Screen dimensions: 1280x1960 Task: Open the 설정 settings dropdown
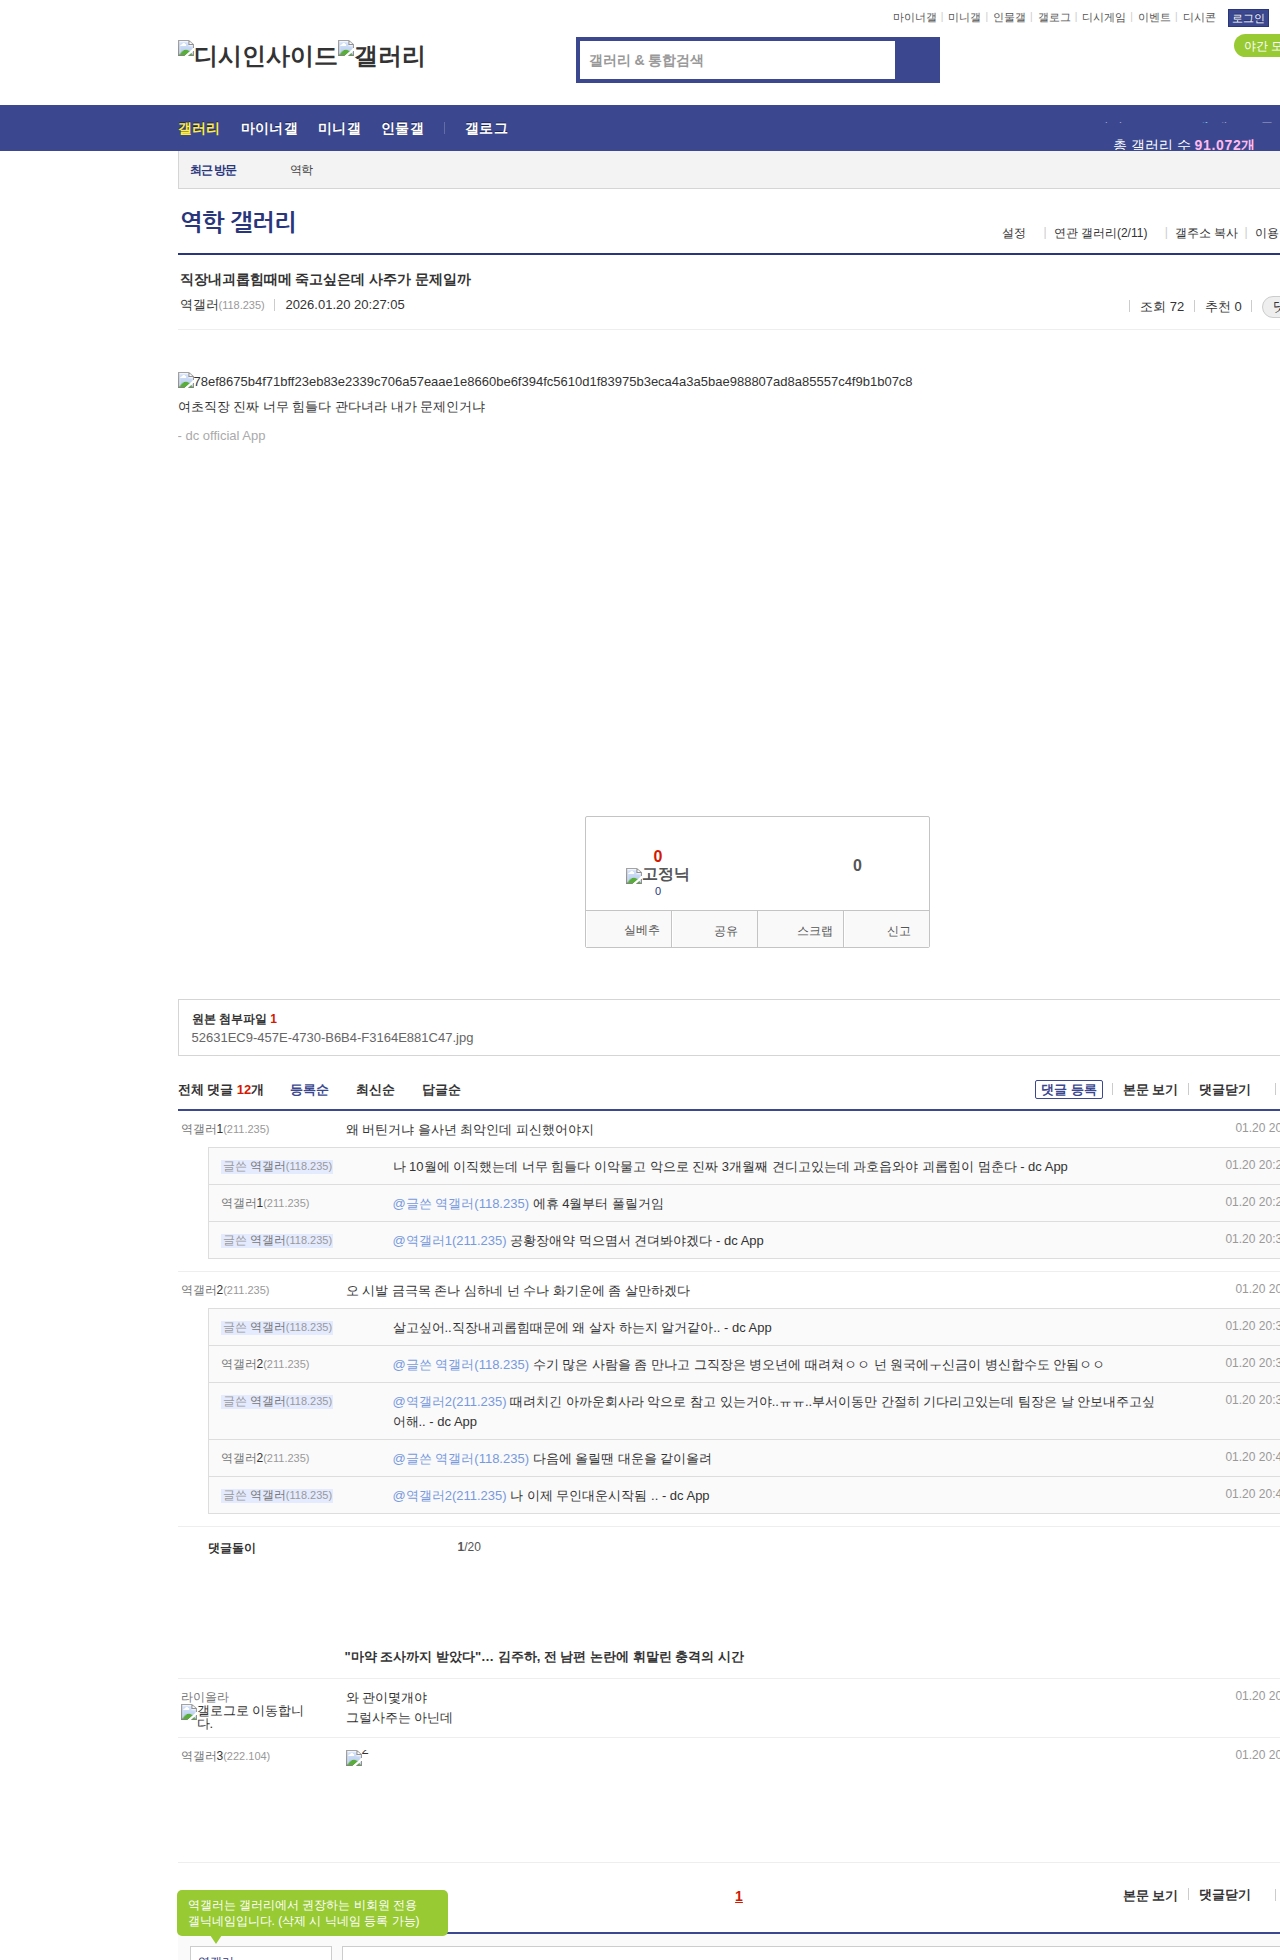coord(1014,233)
